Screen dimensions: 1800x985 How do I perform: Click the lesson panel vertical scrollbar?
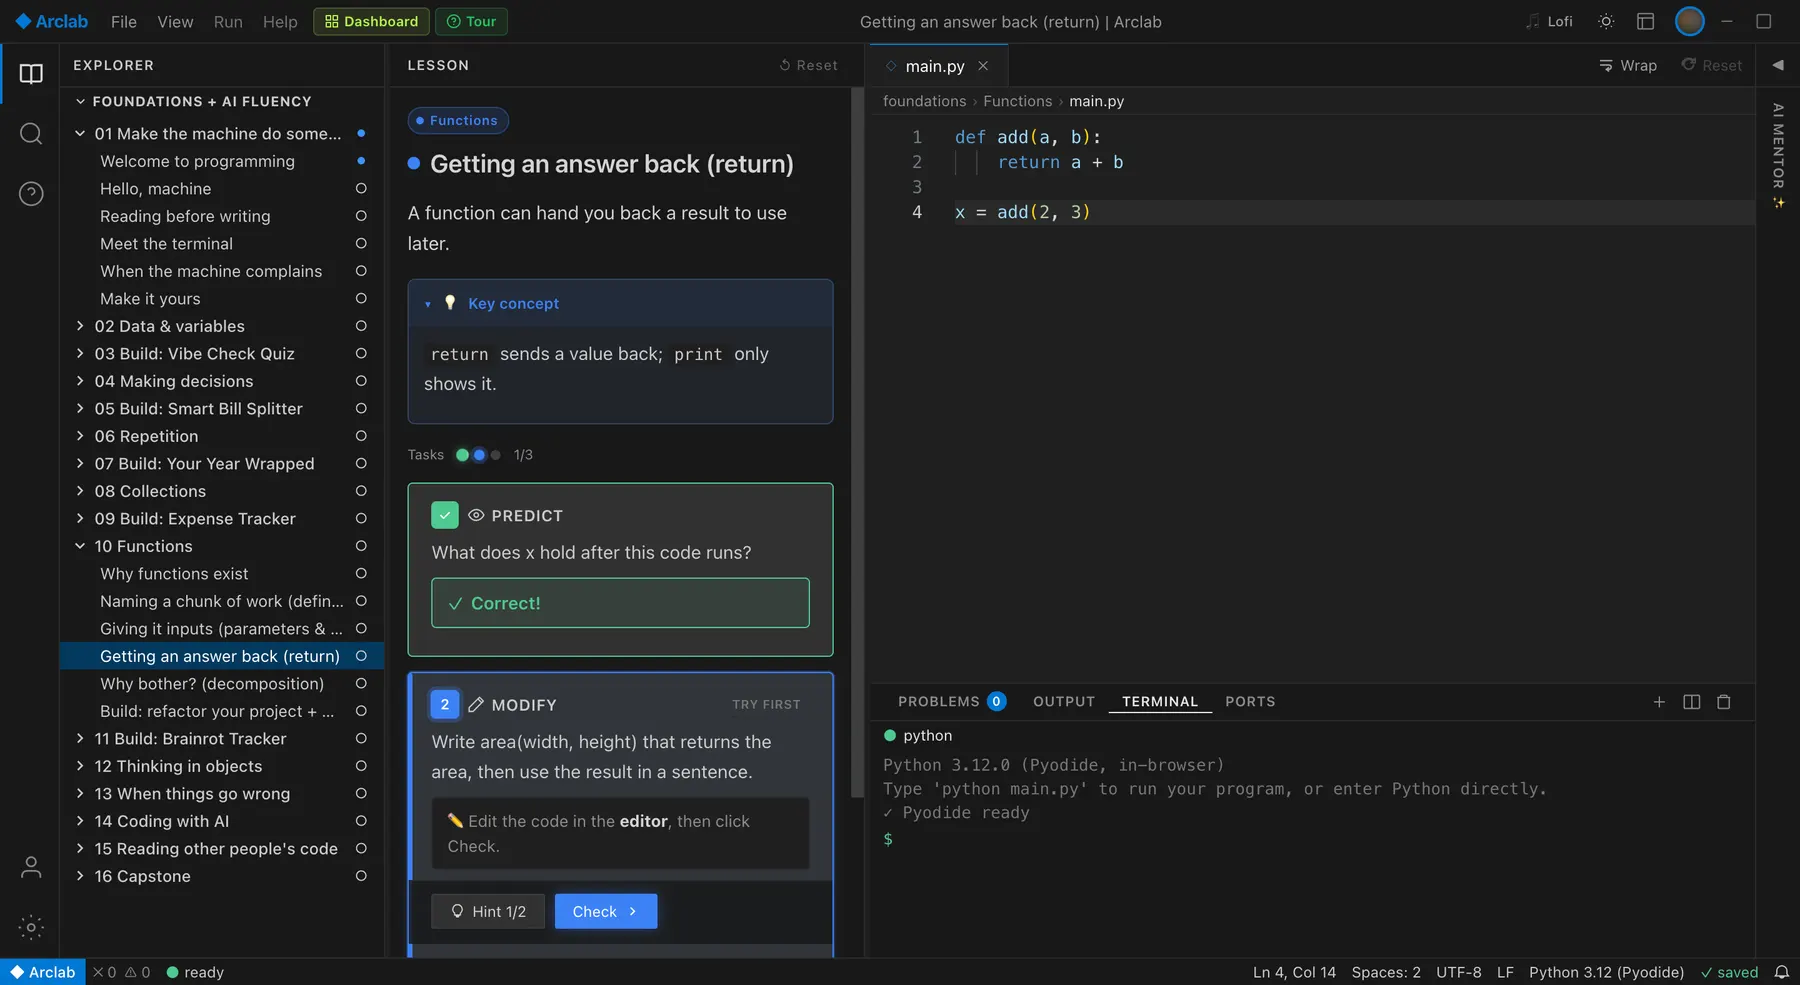pyautogui.click(x=857, y=442)
